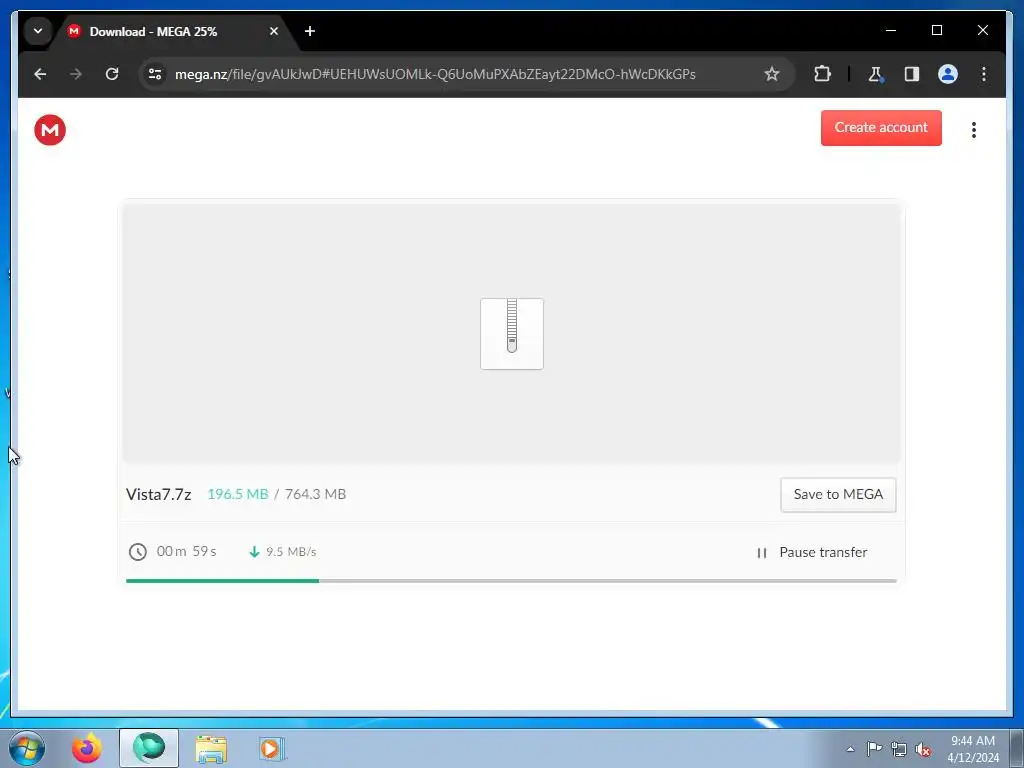
Task: Maximize the browser window
Action: [x=936, y=30]
